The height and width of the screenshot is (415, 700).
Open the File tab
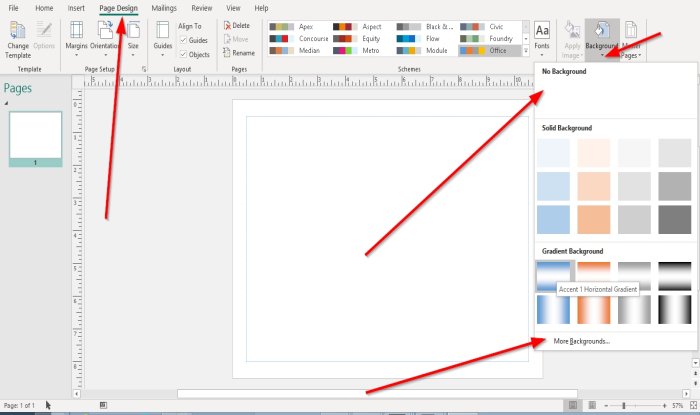pyautogui.click(x=13, y=8)
